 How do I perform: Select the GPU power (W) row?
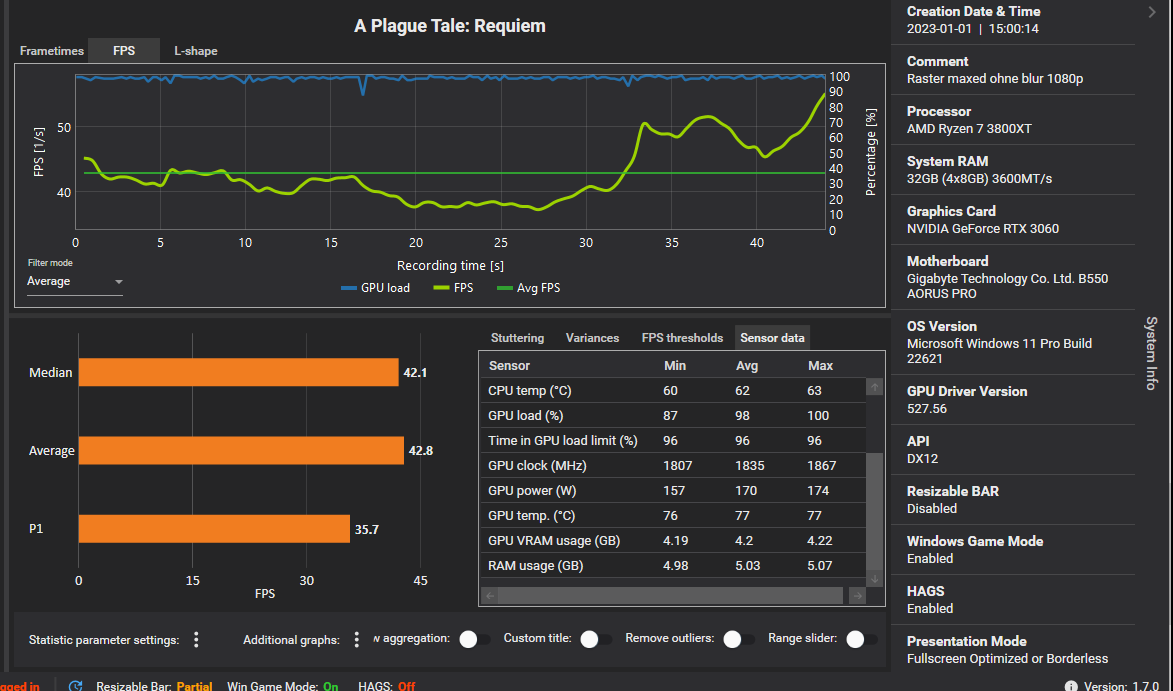673,491
